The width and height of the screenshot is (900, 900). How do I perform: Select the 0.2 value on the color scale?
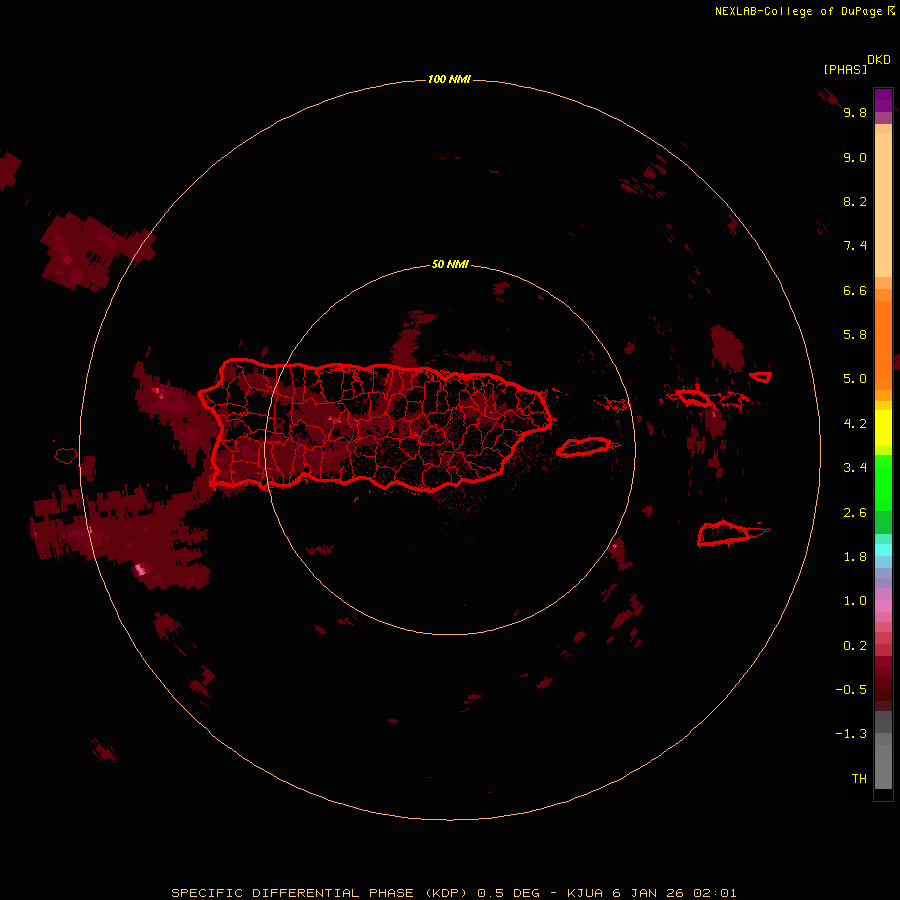(855, 646)
